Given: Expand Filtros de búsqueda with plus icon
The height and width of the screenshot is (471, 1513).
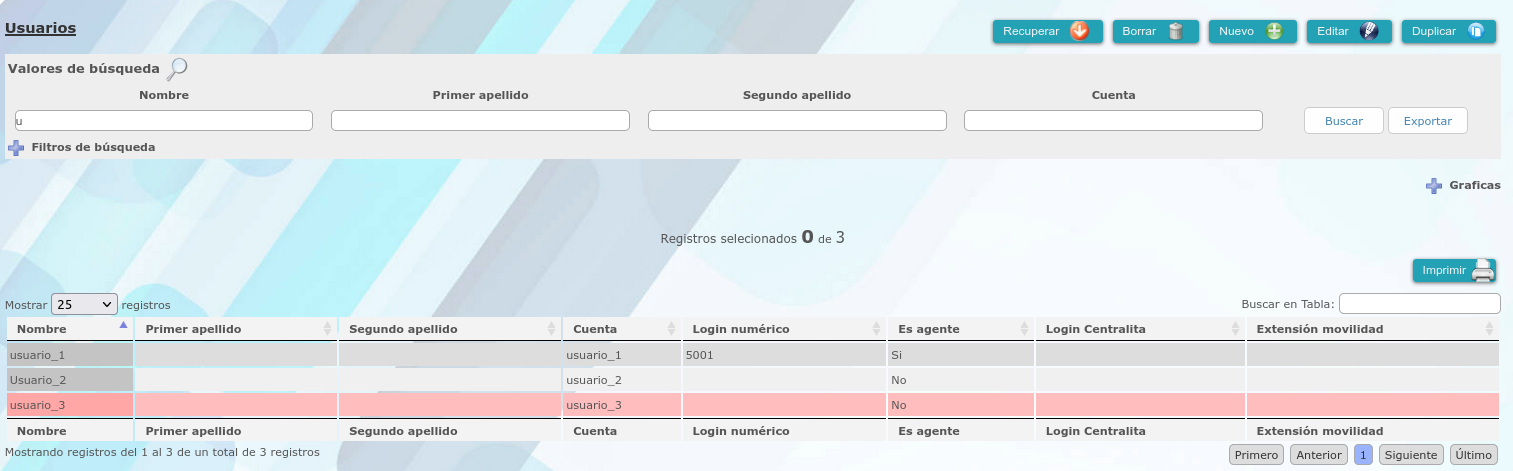Looking at the screenshot, I should 16,147.
